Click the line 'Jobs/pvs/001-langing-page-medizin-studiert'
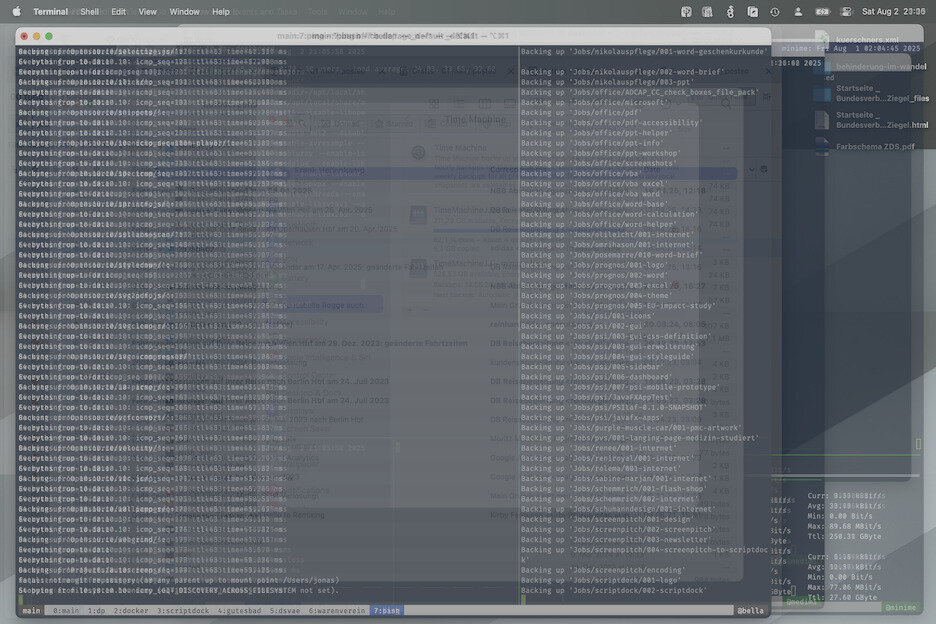The width and height of the screenshot is (936, 624). click(642, 437)
